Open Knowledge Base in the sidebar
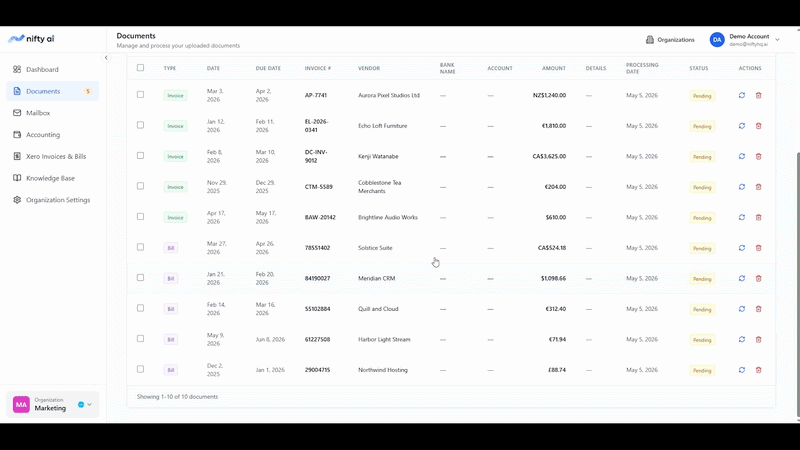This screenshot has width=800, height=450. tap(53, 178)
